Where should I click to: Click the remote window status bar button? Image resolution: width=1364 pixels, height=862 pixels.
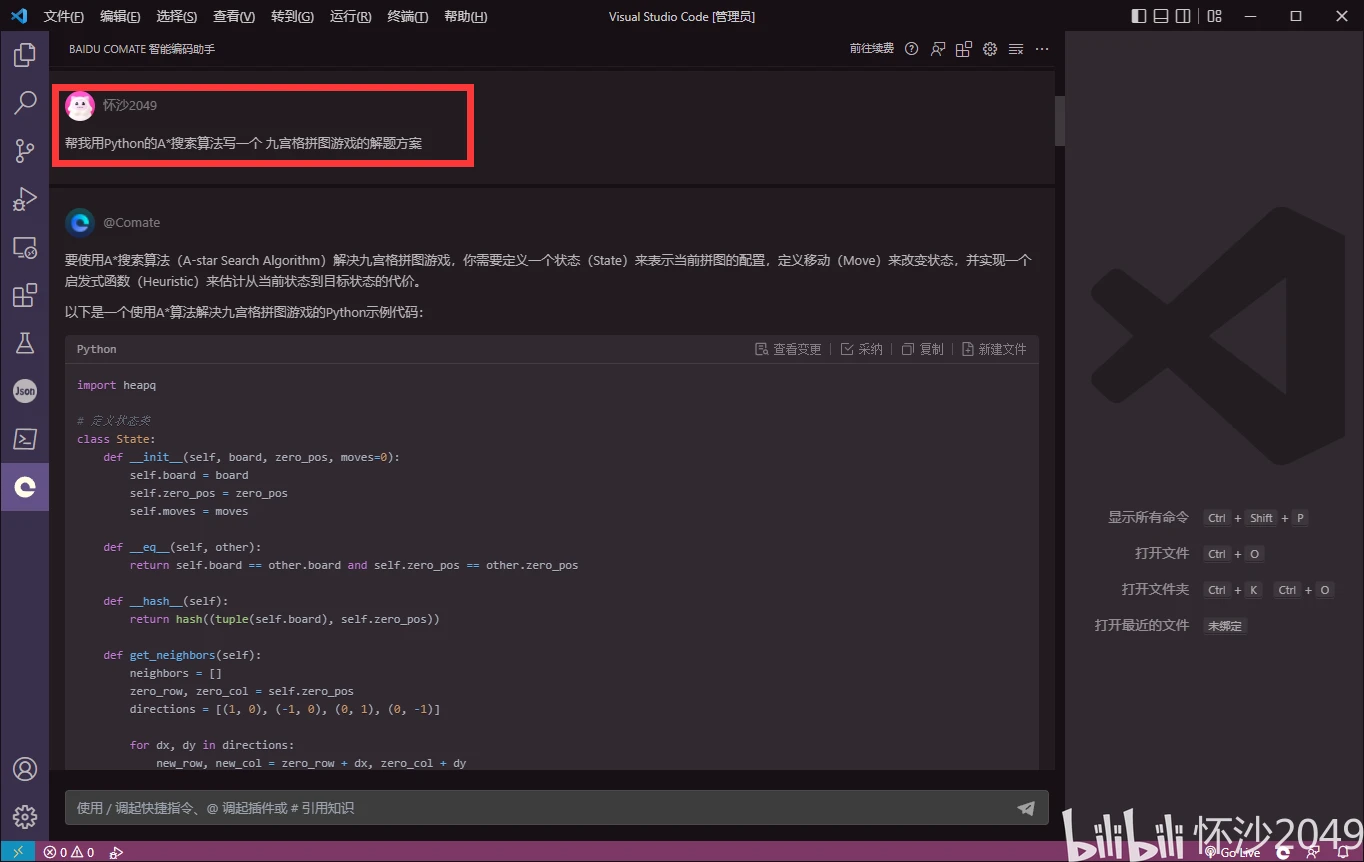(x=17, y=852)
